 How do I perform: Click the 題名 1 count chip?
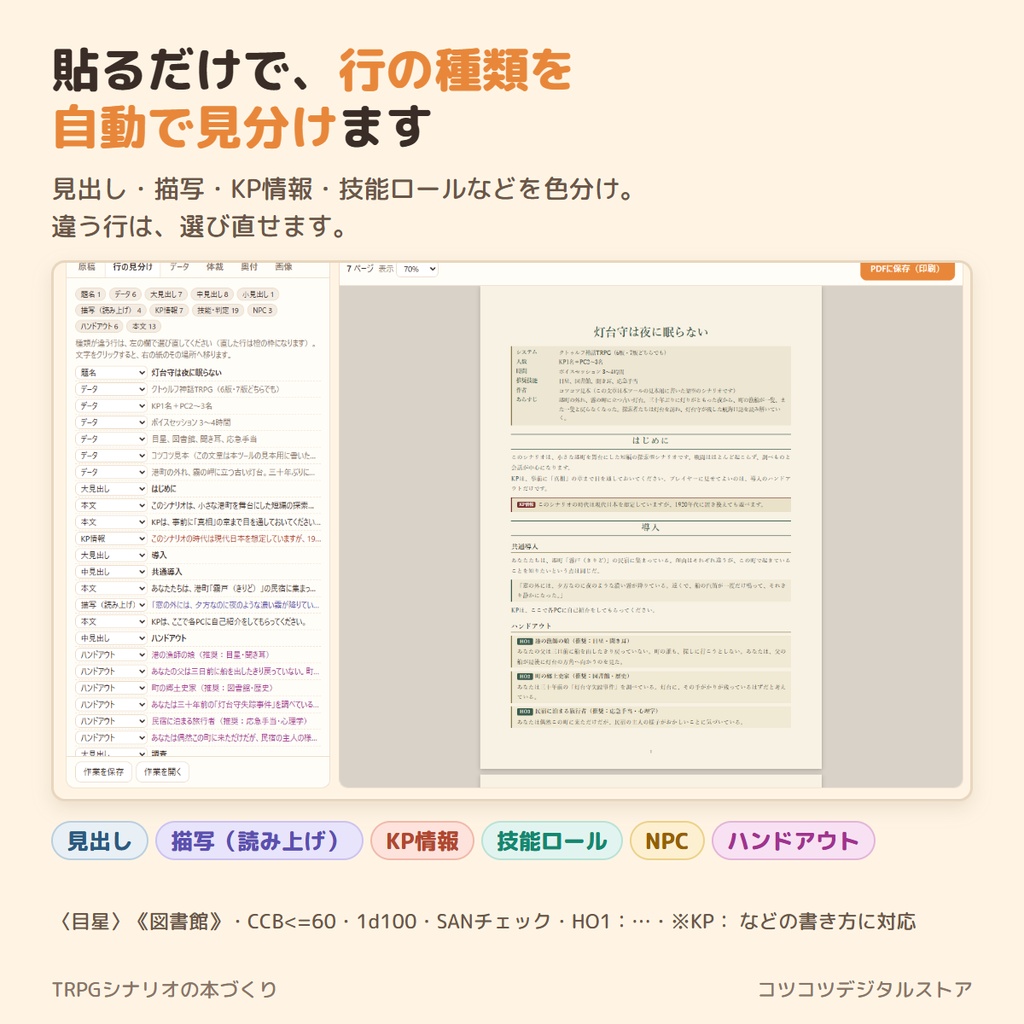click(x=91, y=295)
